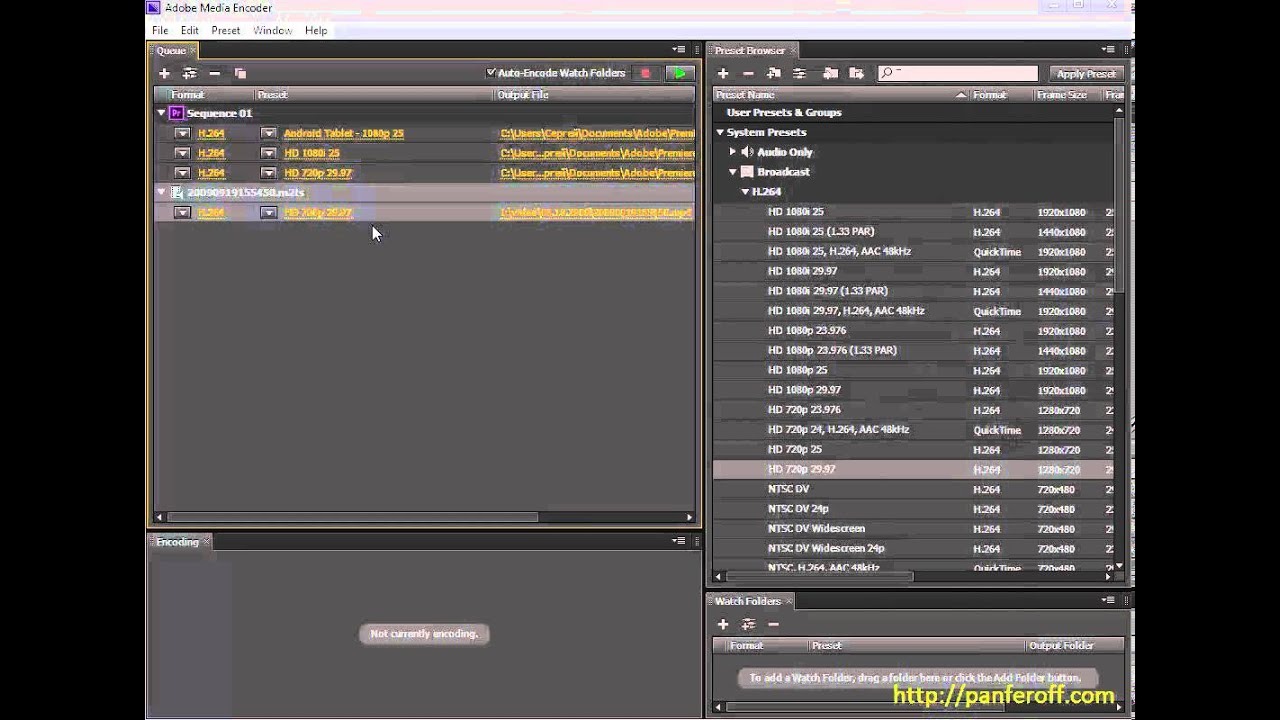The image size is (1280, 720).
Task: Collapse the Sequence 01 source
Action: tap(161, 113)
